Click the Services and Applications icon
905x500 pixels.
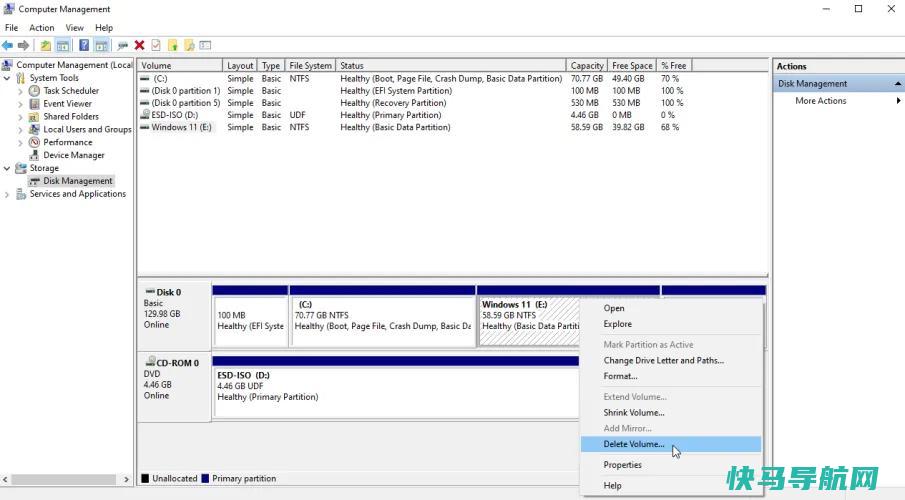pos(21,194)
